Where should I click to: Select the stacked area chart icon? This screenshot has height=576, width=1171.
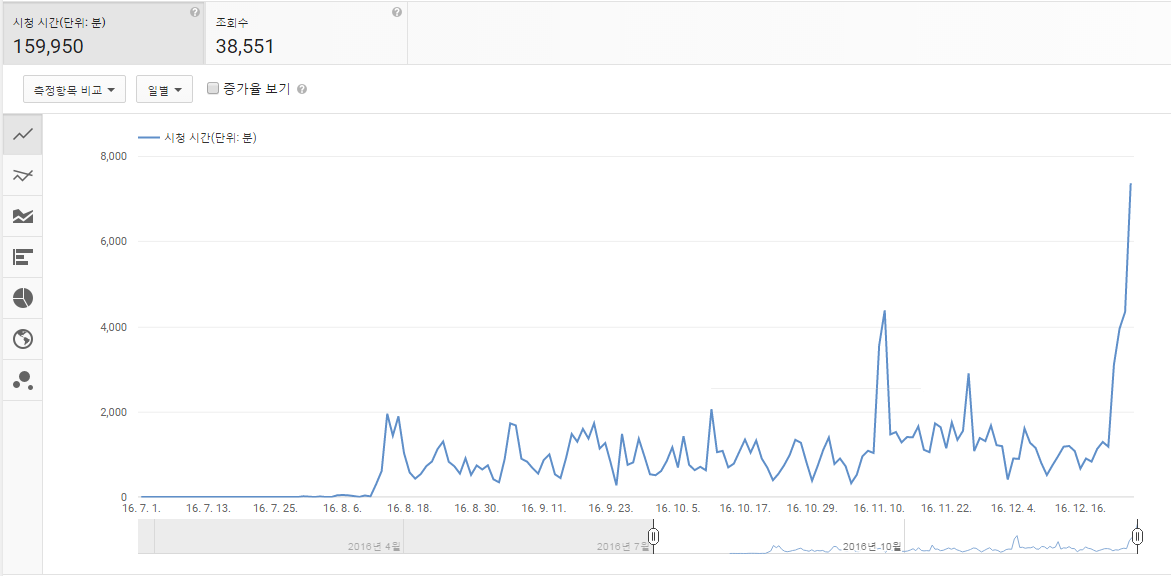coord(22,216)
